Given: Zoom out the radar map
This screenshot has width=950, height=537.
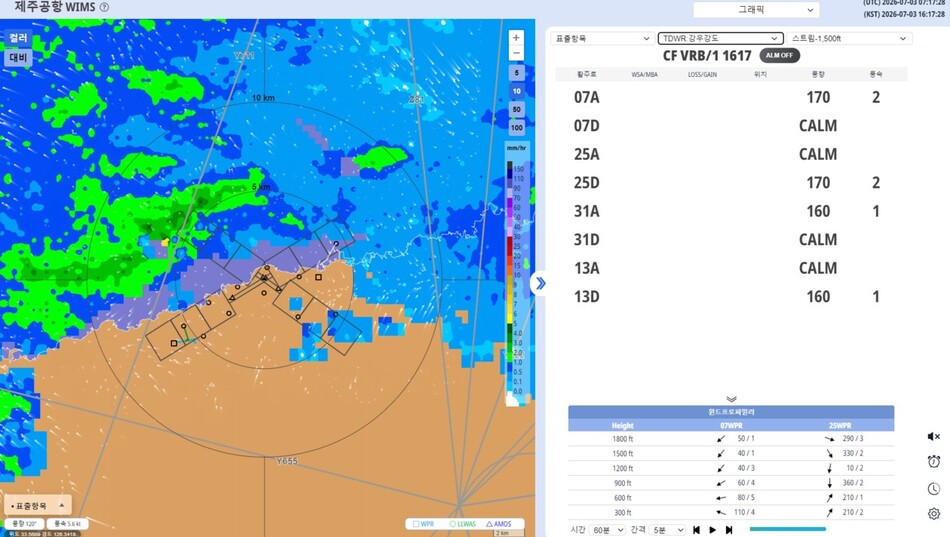Looking at the screenshot, I should pos(516,53).
